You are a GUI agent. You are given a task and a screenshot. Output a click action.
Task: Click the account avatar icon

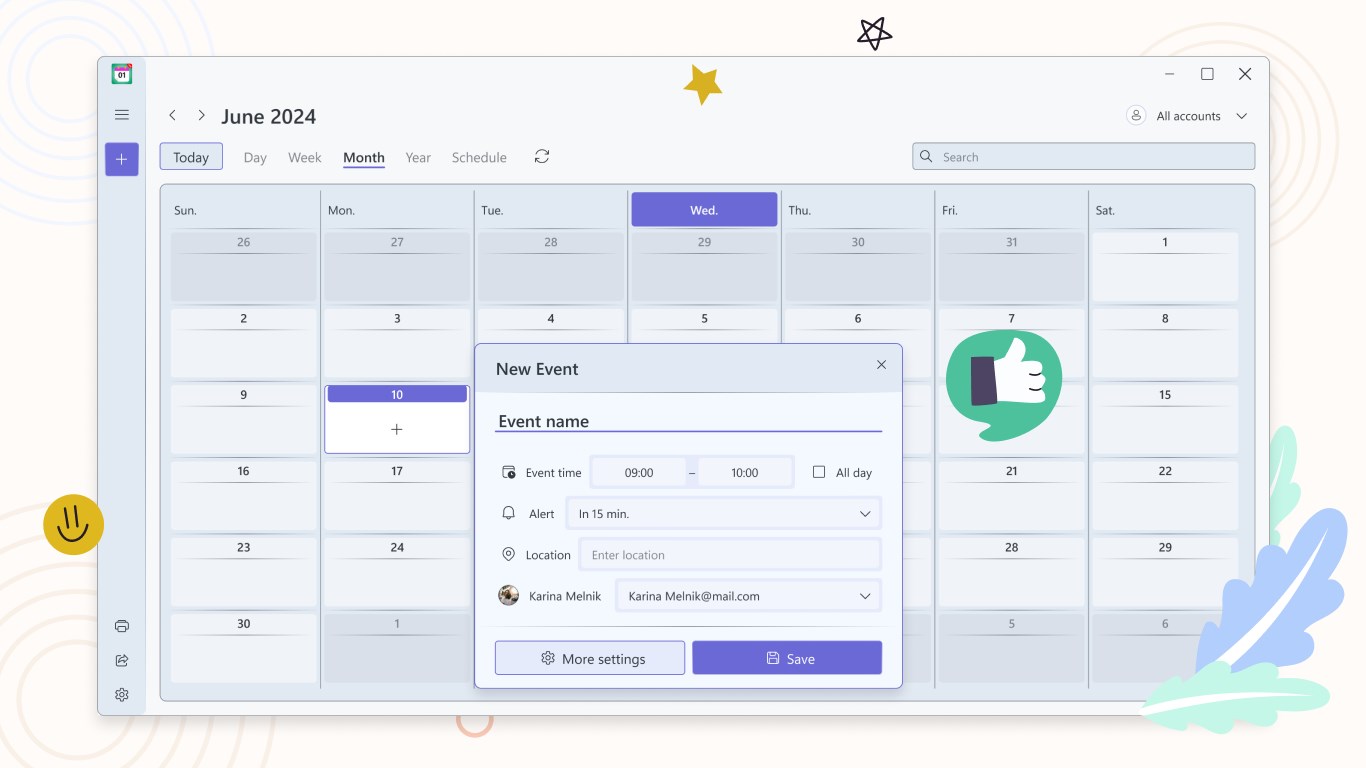1136,115
